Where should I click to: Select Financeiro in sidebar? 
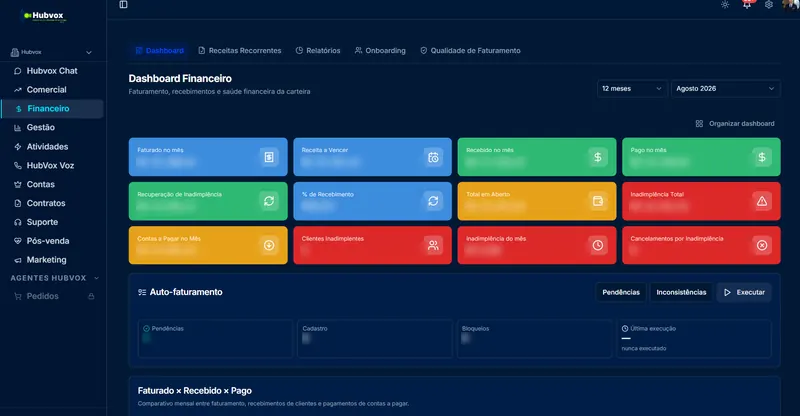[52, 109]
